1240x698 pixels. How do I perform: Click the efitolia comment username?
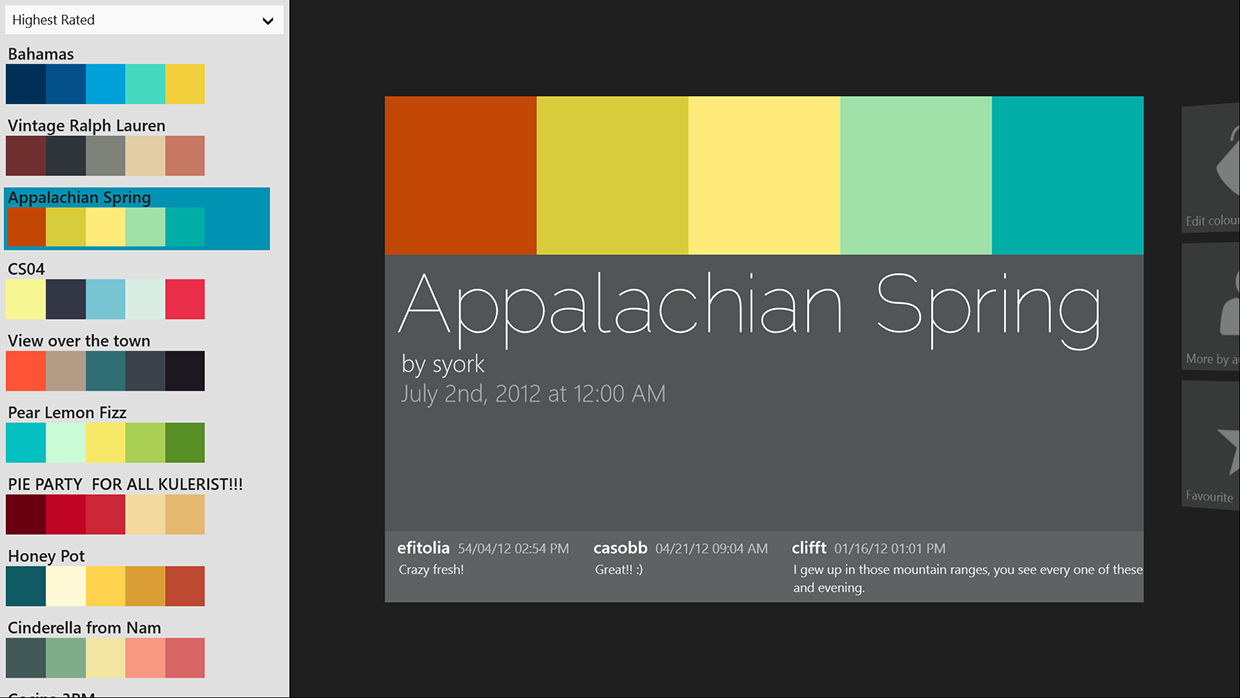click(423, 548)
